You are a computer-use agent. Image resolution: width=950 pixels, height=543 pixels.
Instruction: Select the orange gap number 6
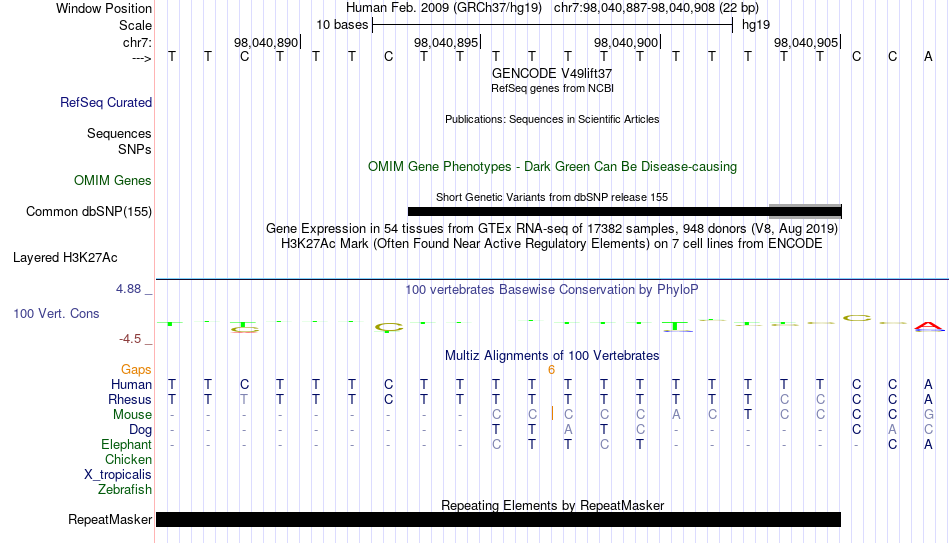pyautogui.click(x=551, y=370)
